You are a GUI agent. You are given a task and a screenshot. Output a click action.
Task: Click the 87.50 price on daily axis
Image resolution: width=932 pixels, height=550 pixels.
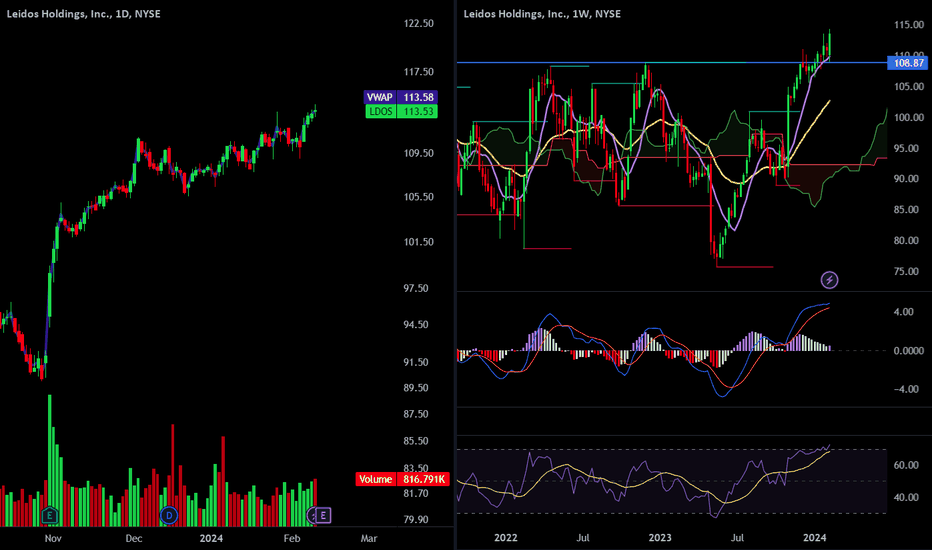point(416,414)
